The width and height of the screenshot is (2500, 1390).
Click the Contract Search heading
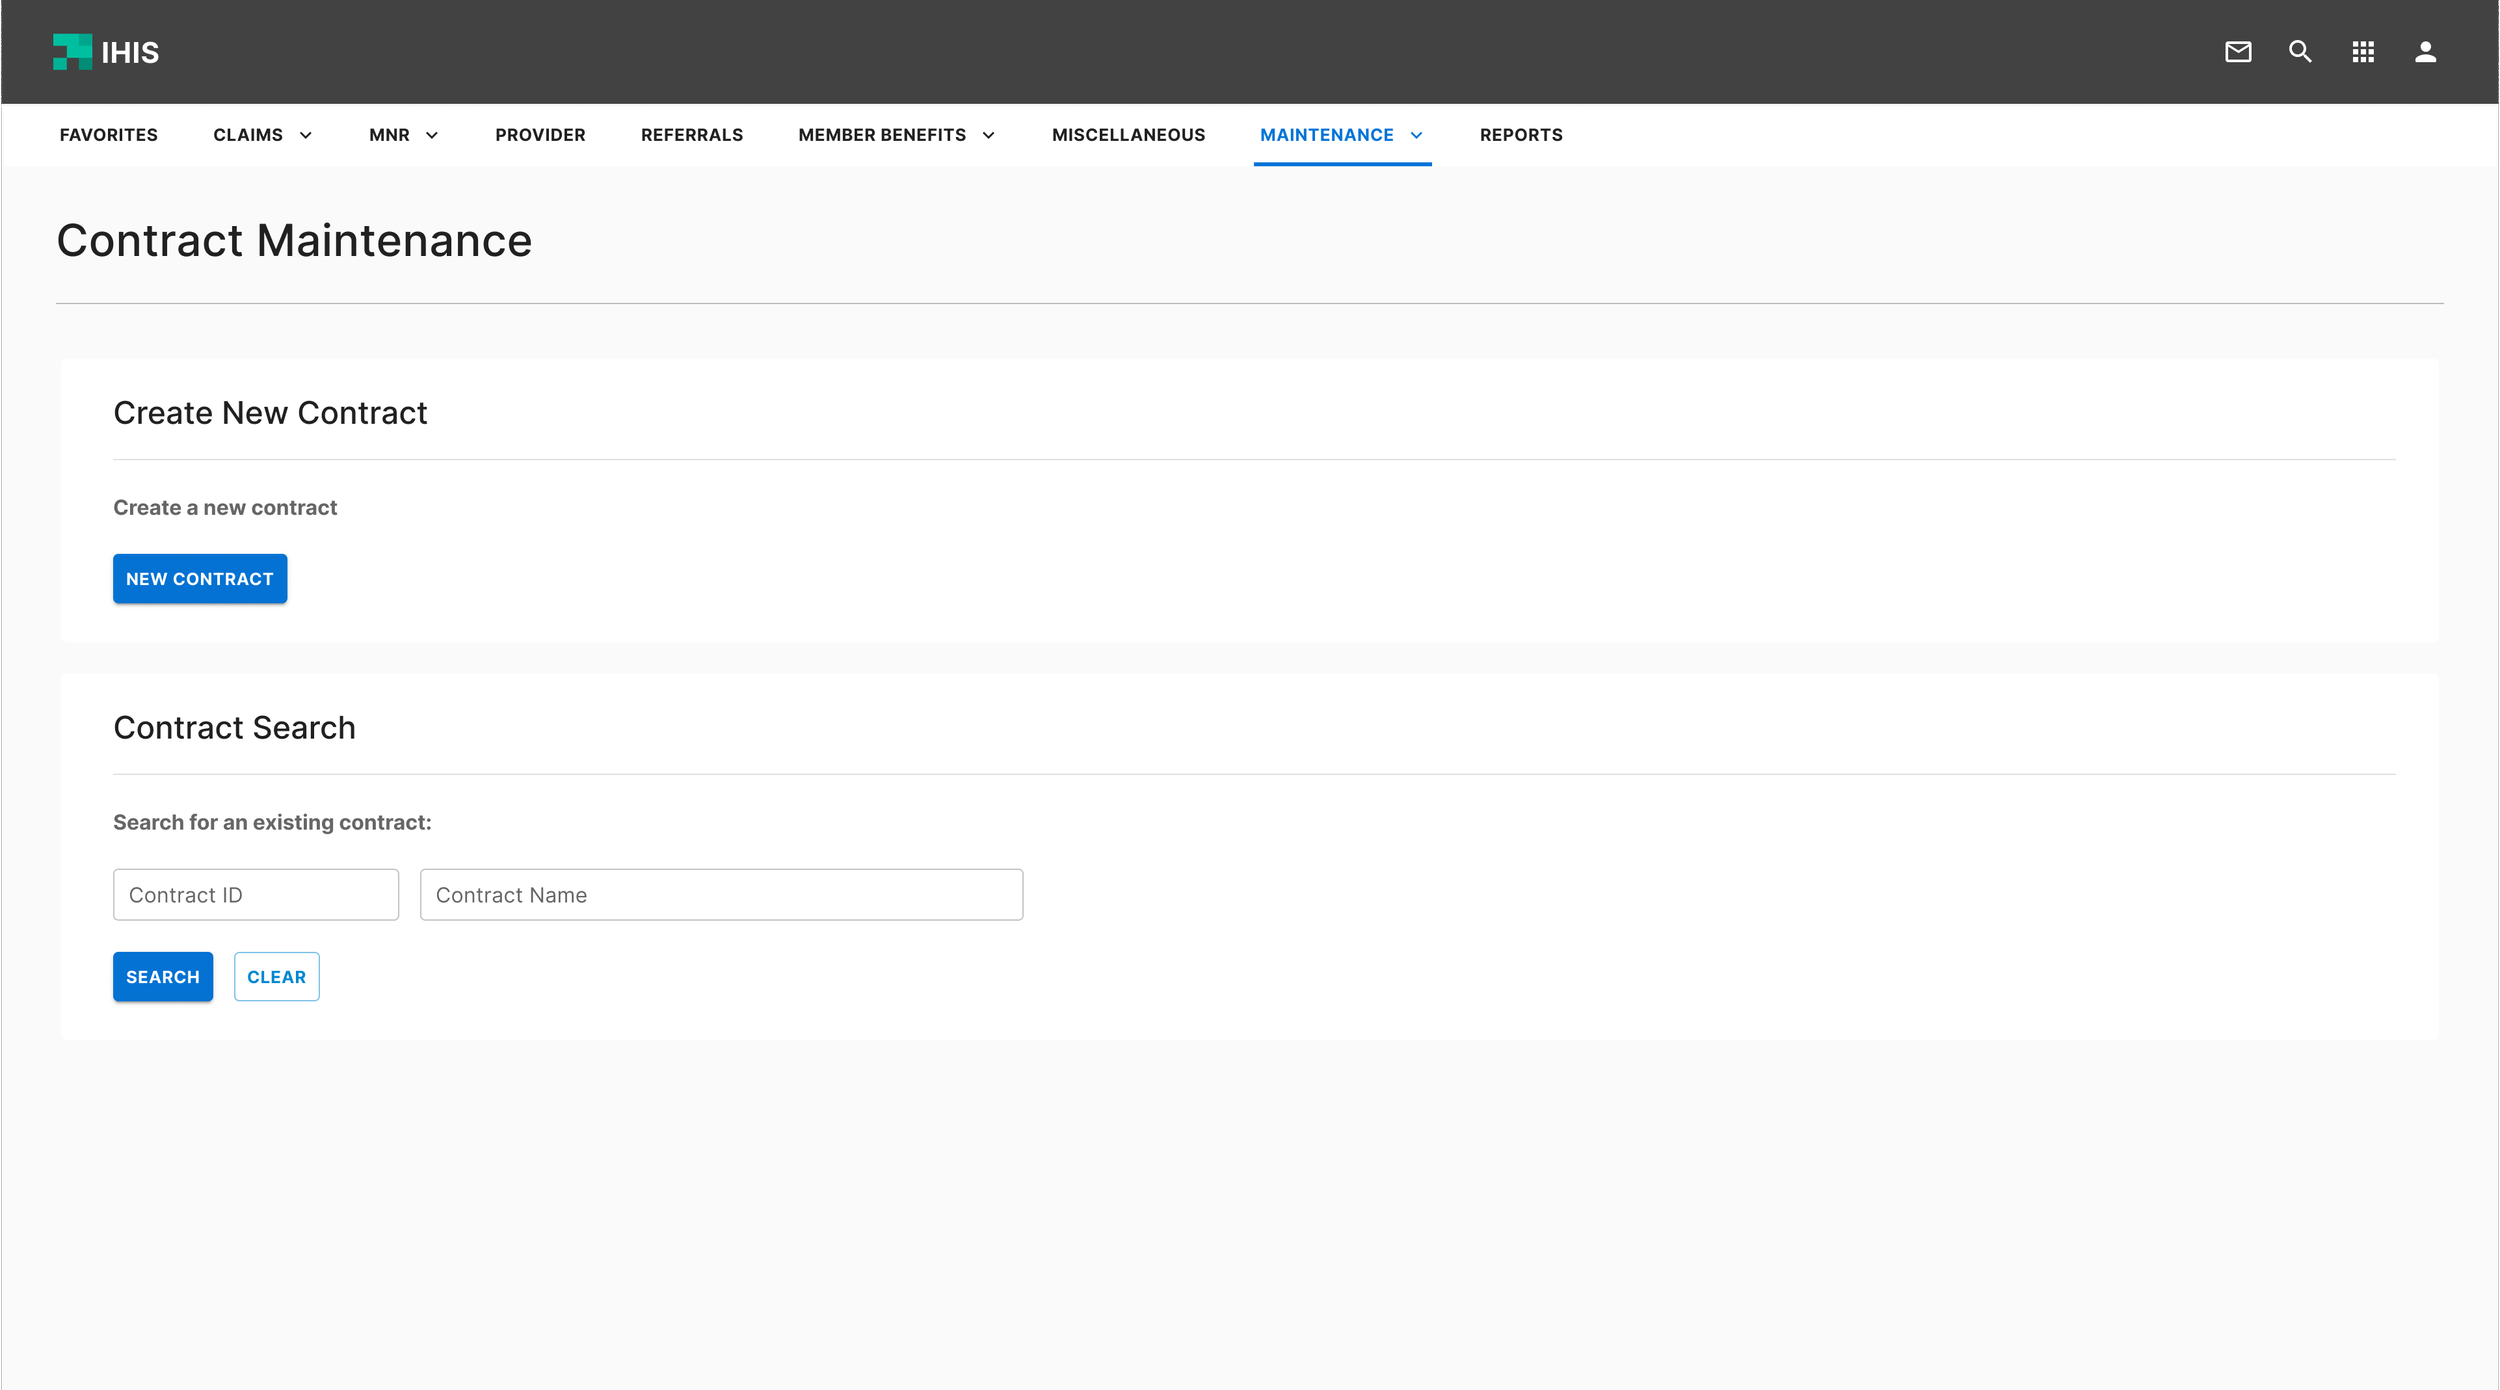pos(234,727)
